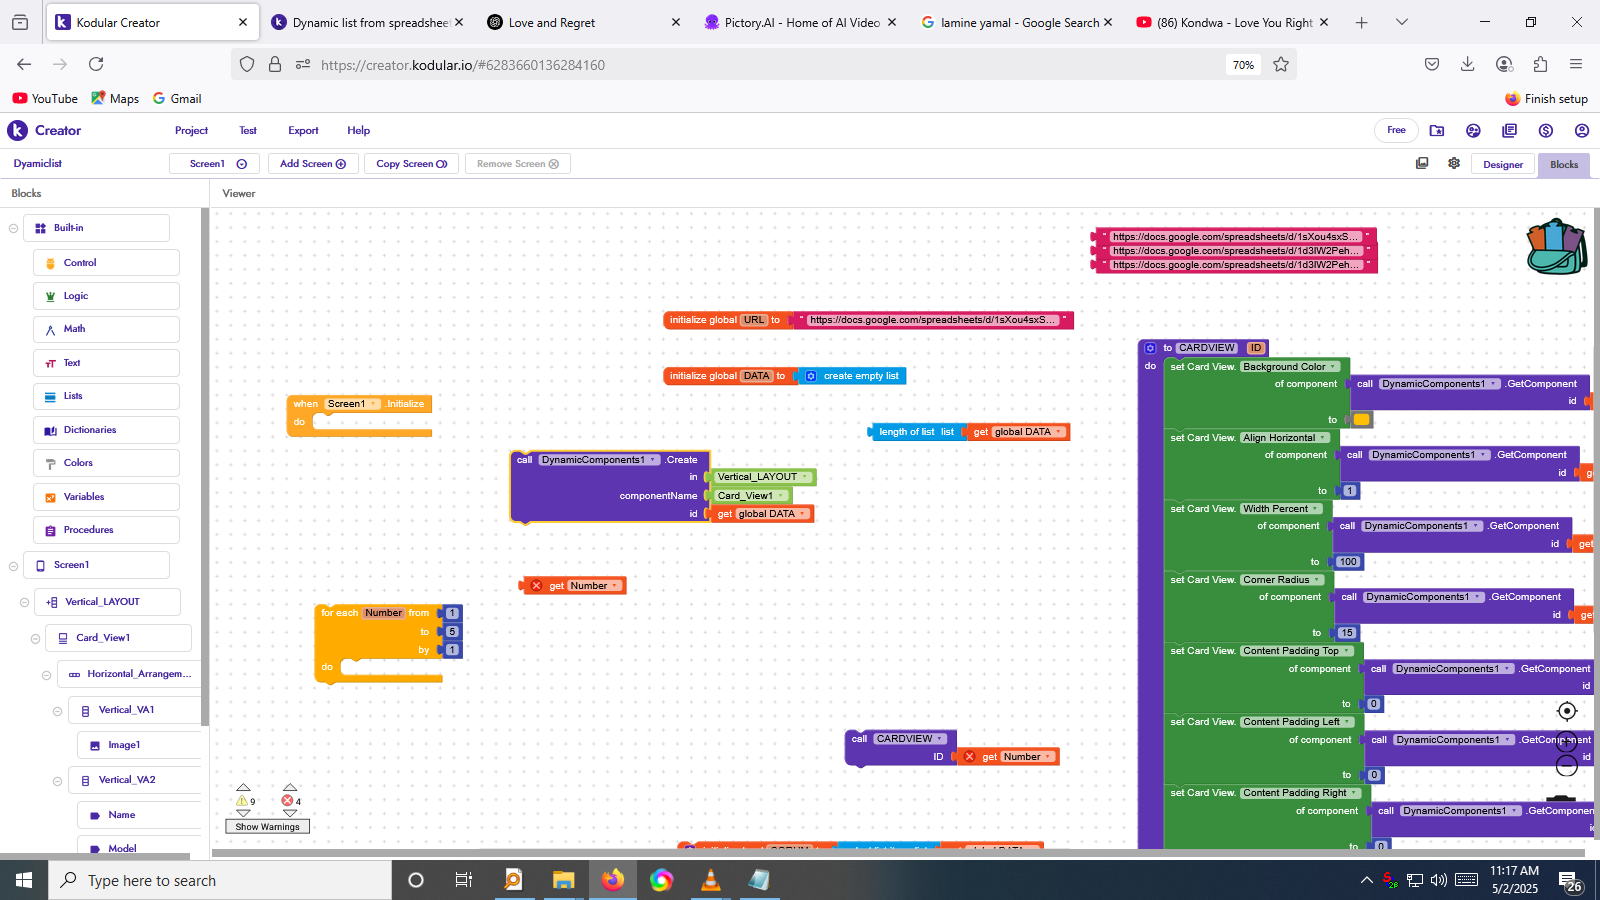Image resolution: width=1600 pixels, height=900 pixels.
Task: Click the Add Screen button
Action: pos(313,164)
